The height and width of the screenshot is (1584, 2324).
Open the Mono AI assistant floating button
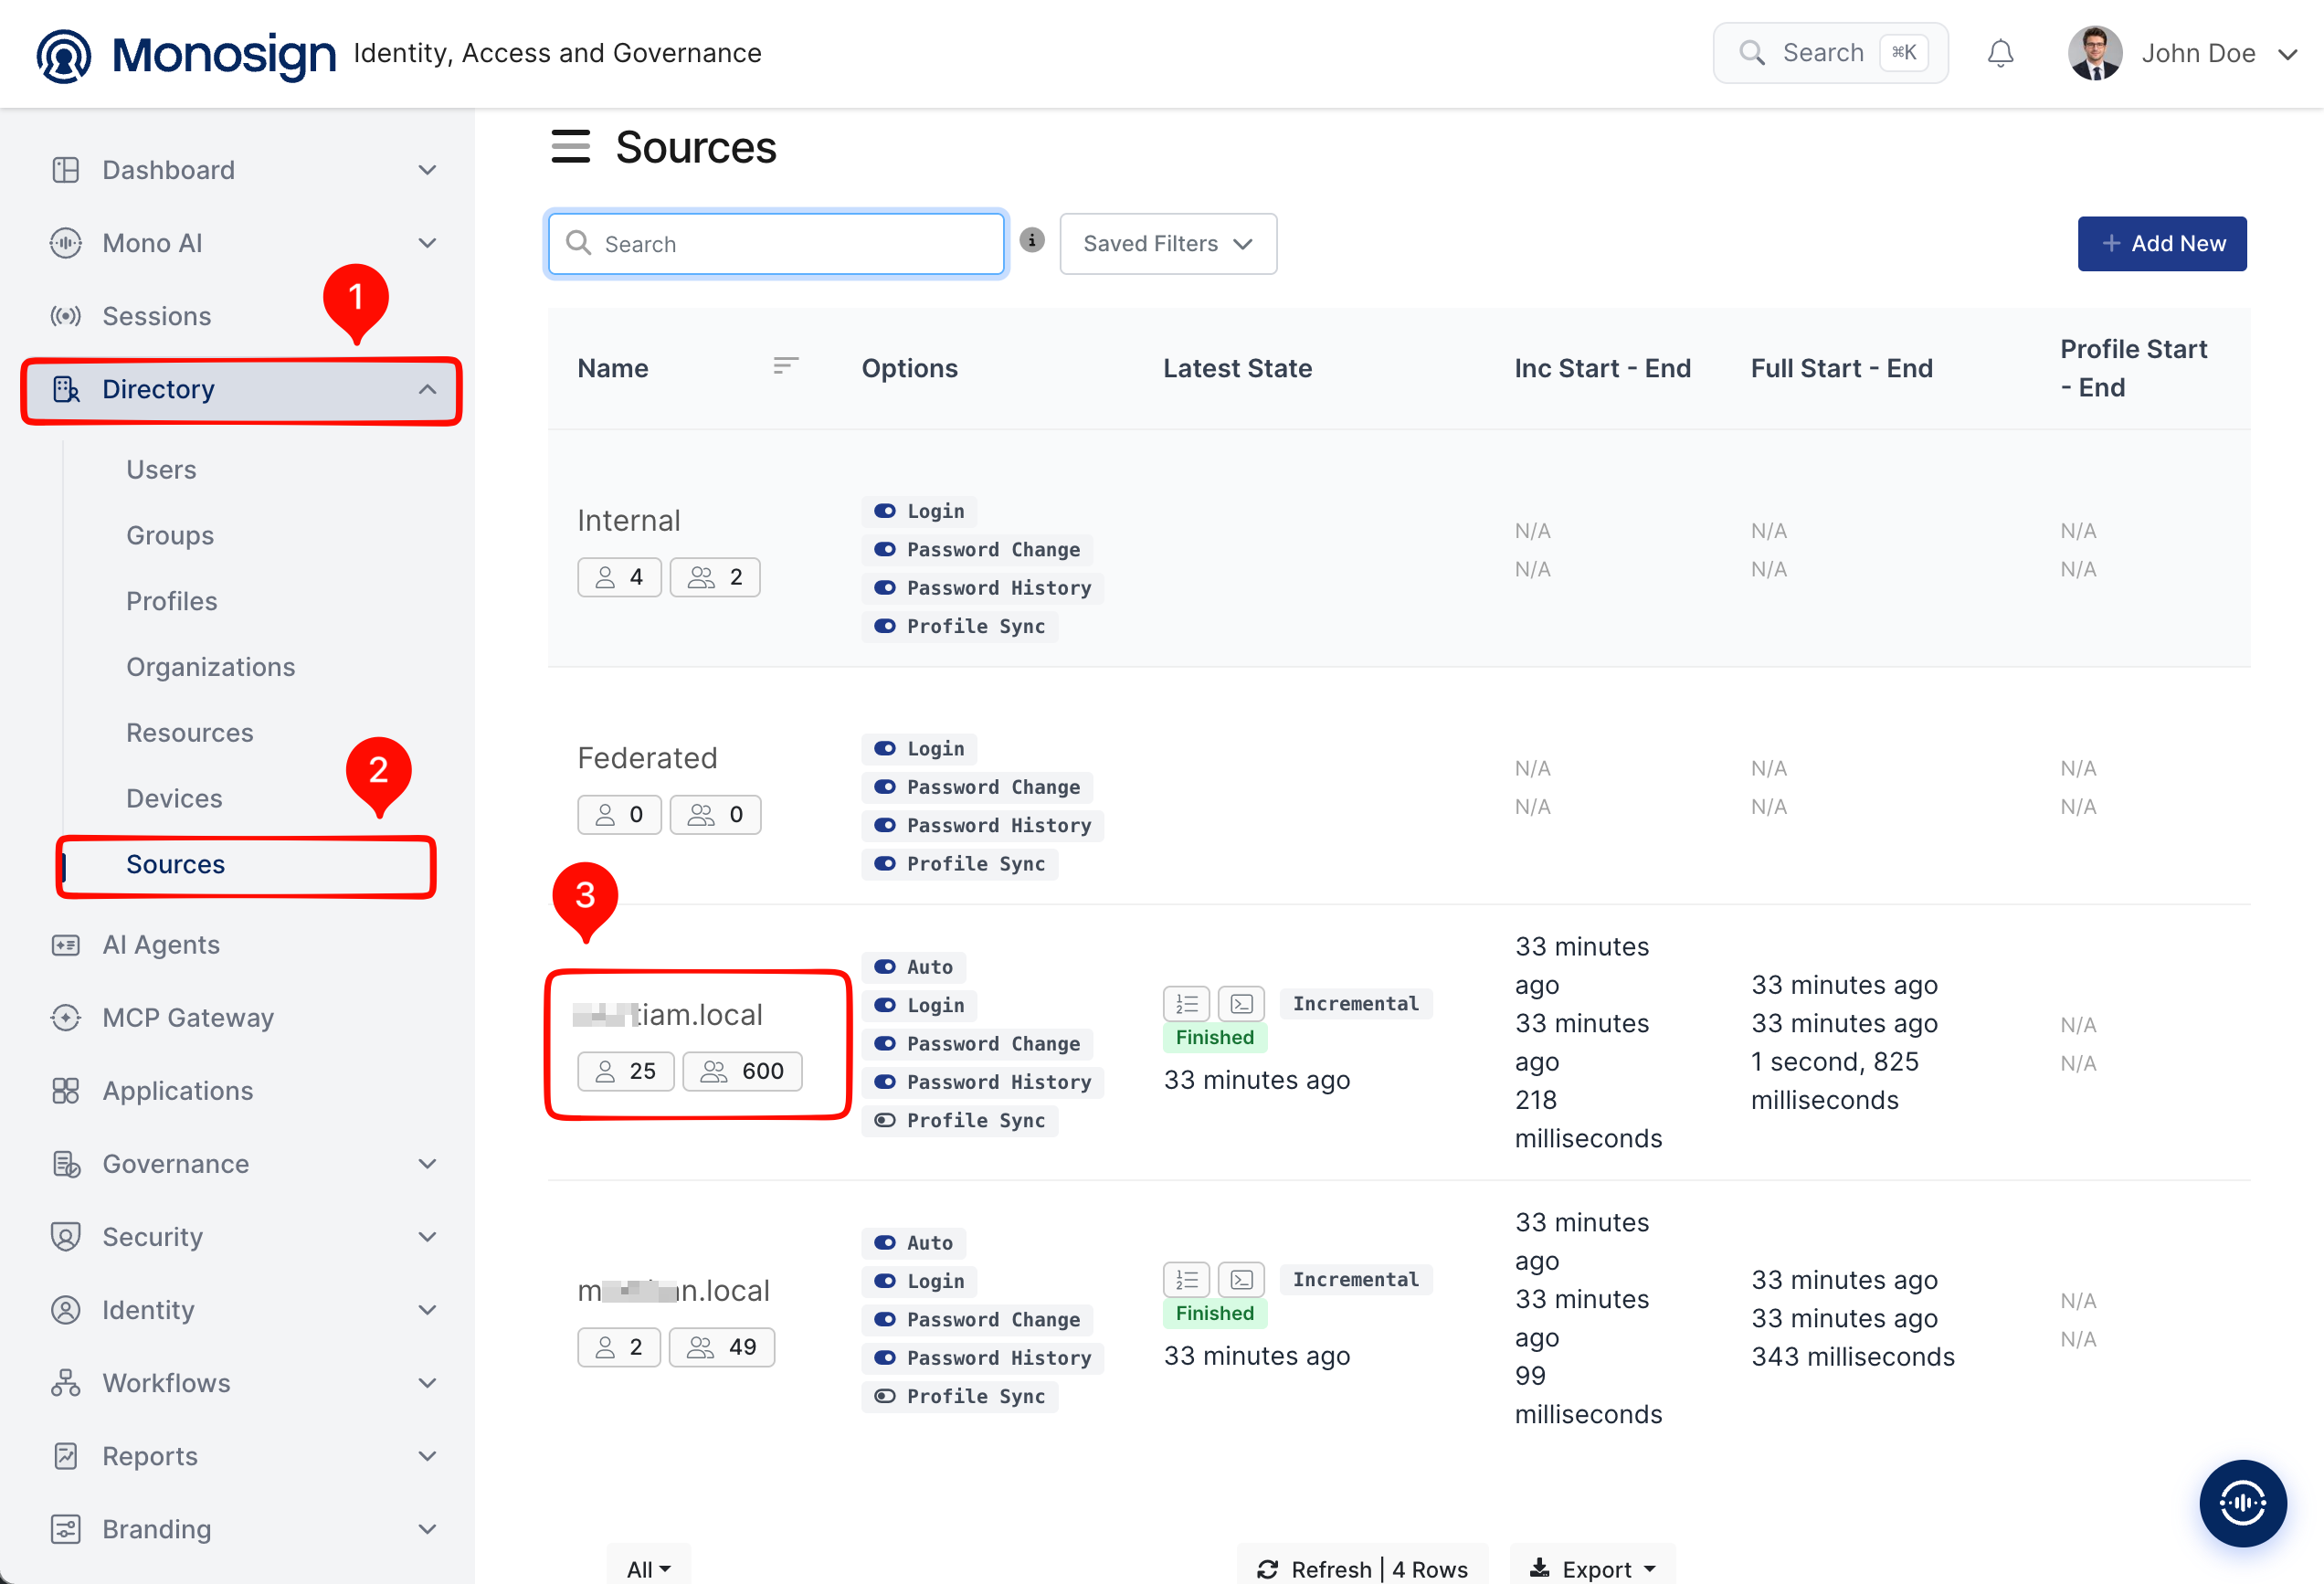pyautogui.click(x=2242, y=1502)
